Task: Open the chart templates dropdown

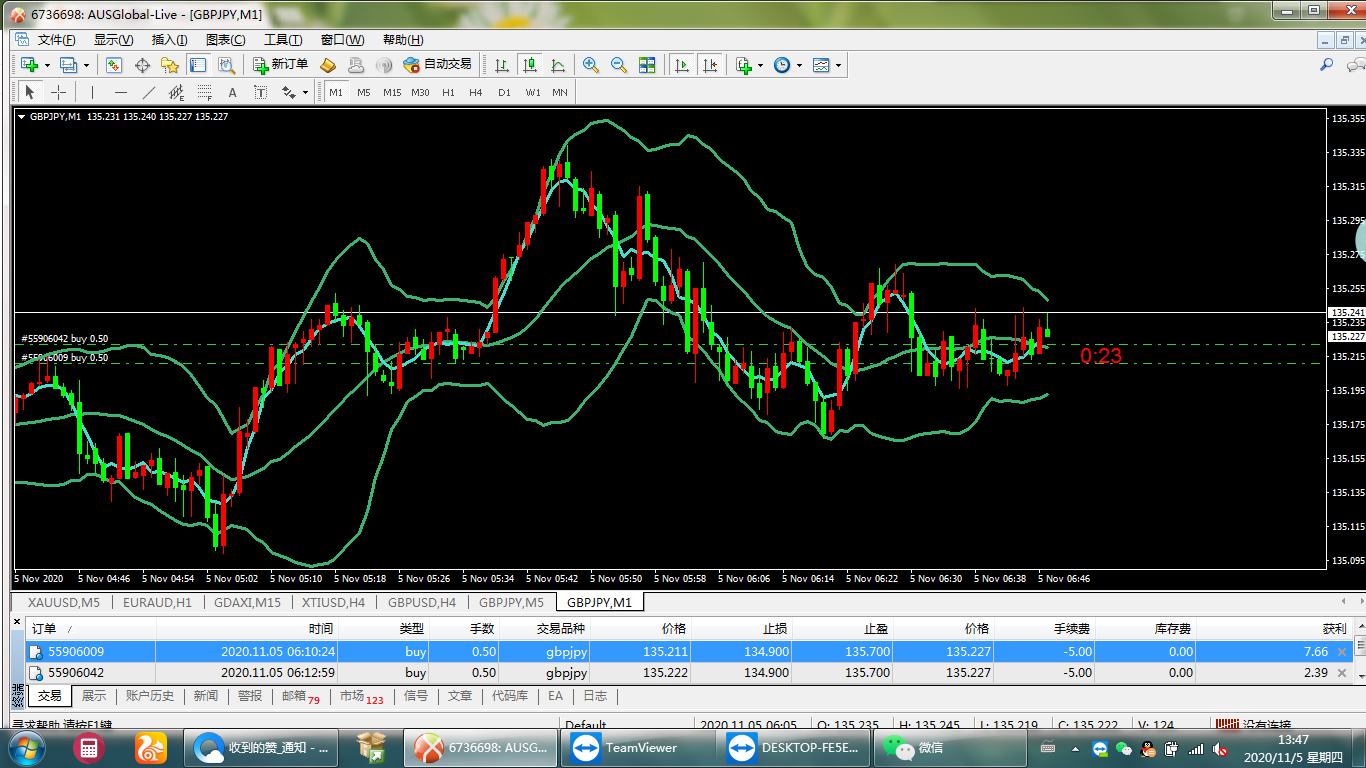Action: click(x=838, y=66)
